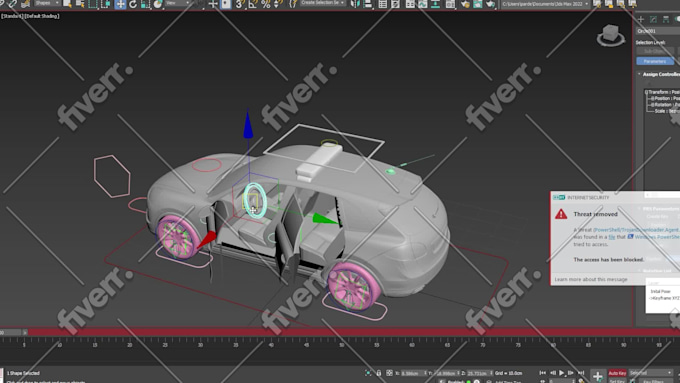
Task: Click the Render Production teapot icon
Action: pyautogui.click(x=490, y=4)
